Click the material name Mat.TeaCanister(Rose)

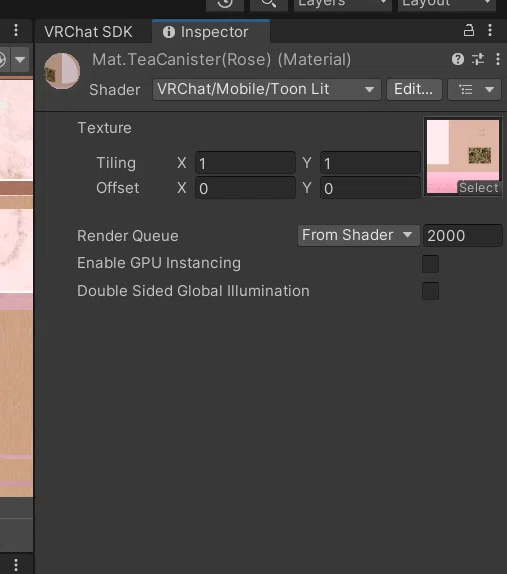point(182,59)
